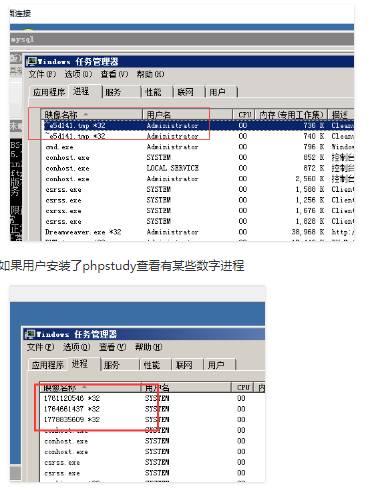
Task: Select 进程 tab in window with numeric processes
Action: (83, 364)
